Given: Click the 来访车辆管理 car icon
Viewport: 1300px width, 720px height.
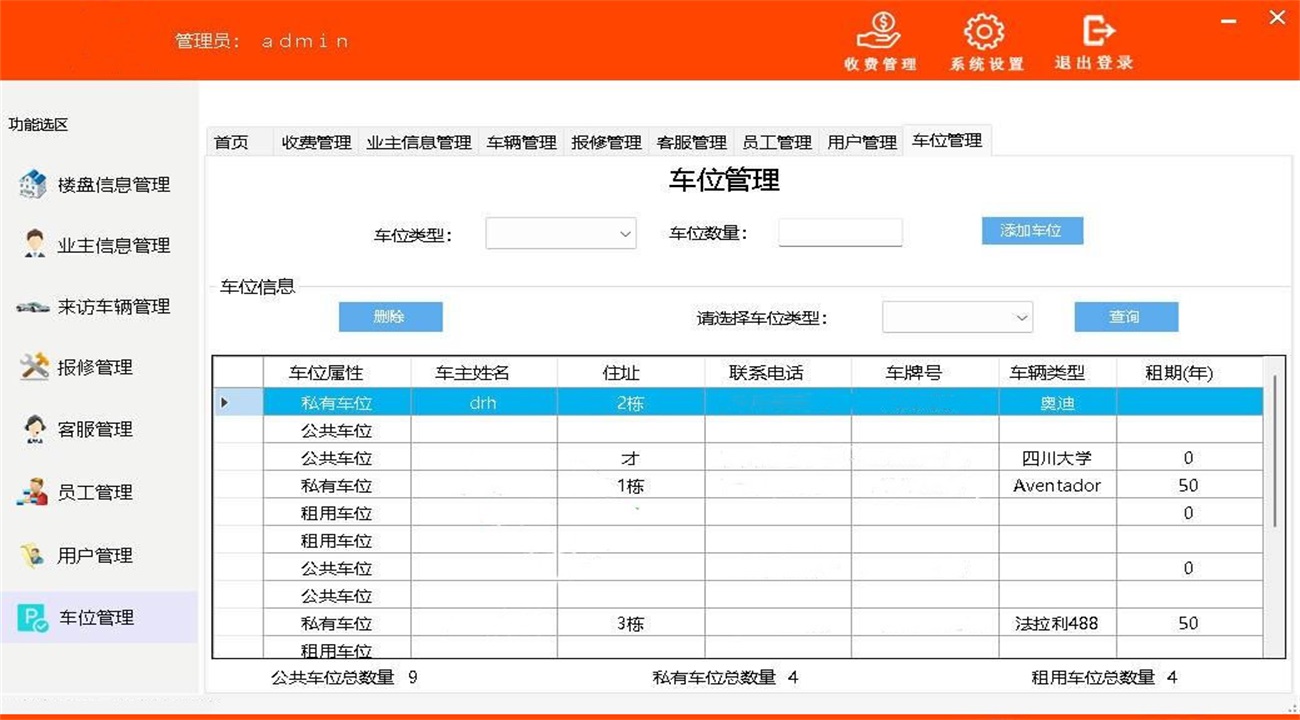Looking at the screenshot, I should tap(32, 307).
